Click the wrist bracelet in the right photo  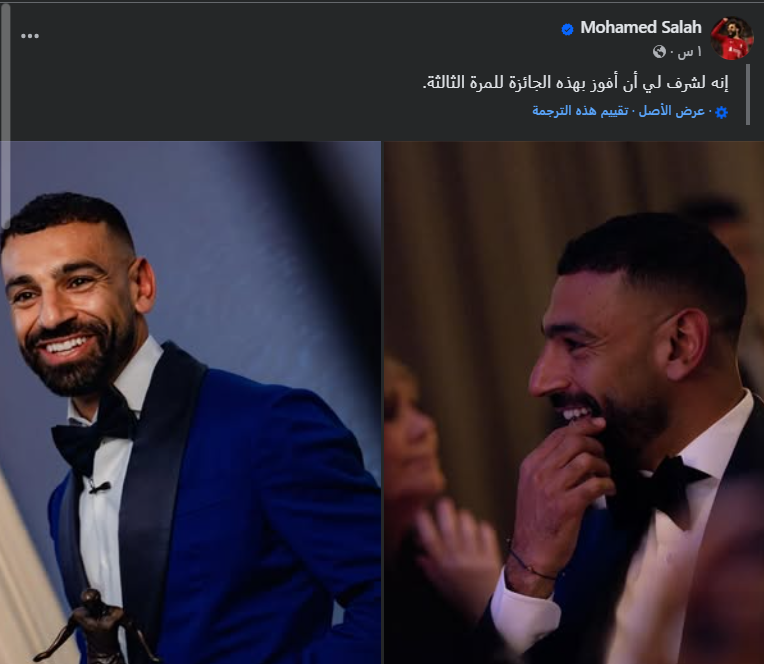(531, 565)
